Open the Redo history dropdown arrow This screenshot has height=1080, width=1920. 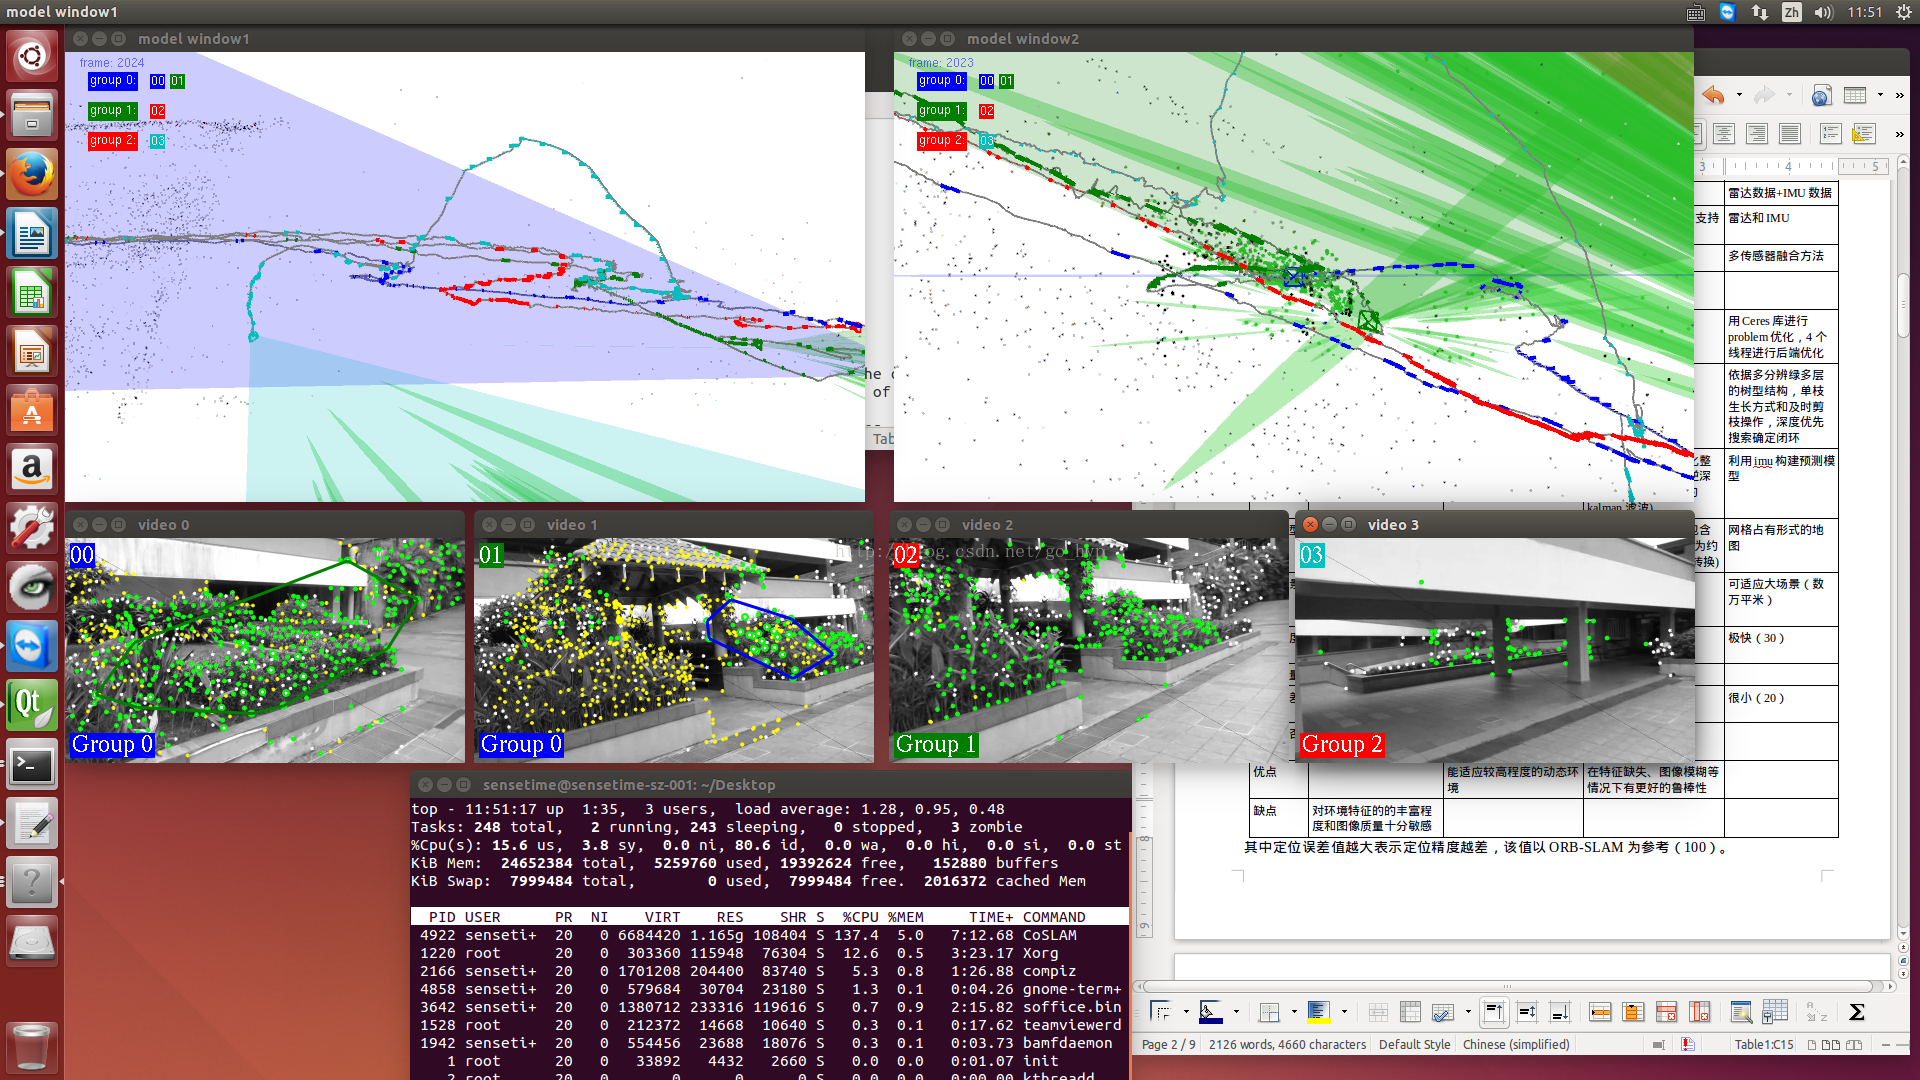[1790, 95]
